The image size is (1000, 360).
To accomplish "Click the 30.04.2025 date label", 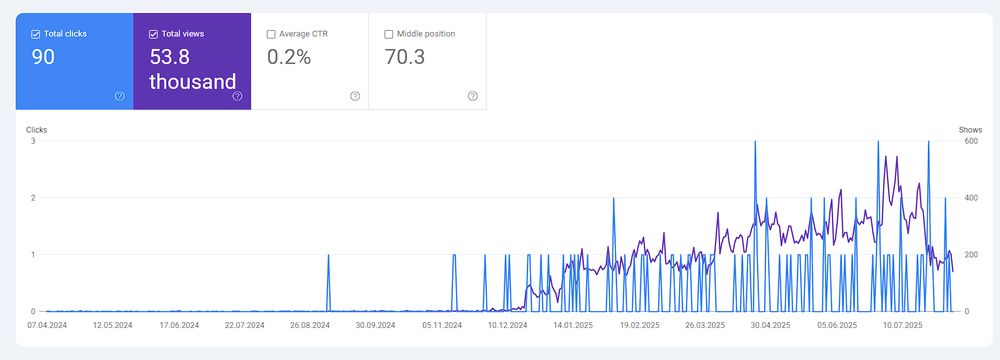I will [x=770, y=325].
